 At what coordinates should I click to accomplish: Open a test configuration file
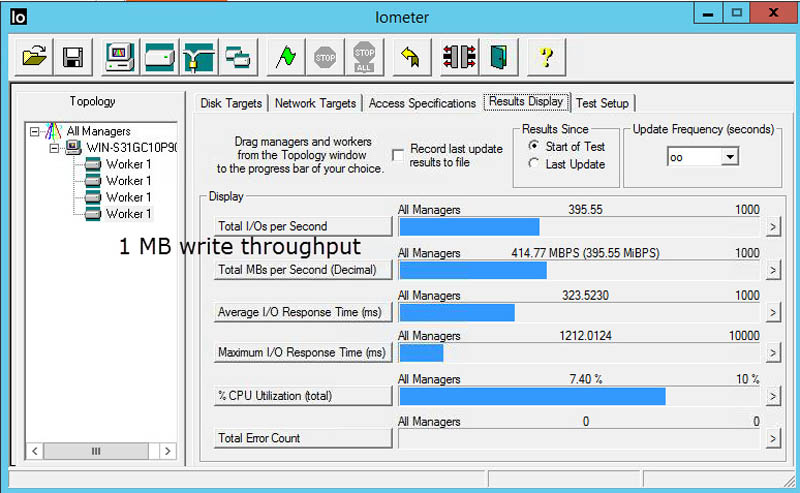(34, 57)
